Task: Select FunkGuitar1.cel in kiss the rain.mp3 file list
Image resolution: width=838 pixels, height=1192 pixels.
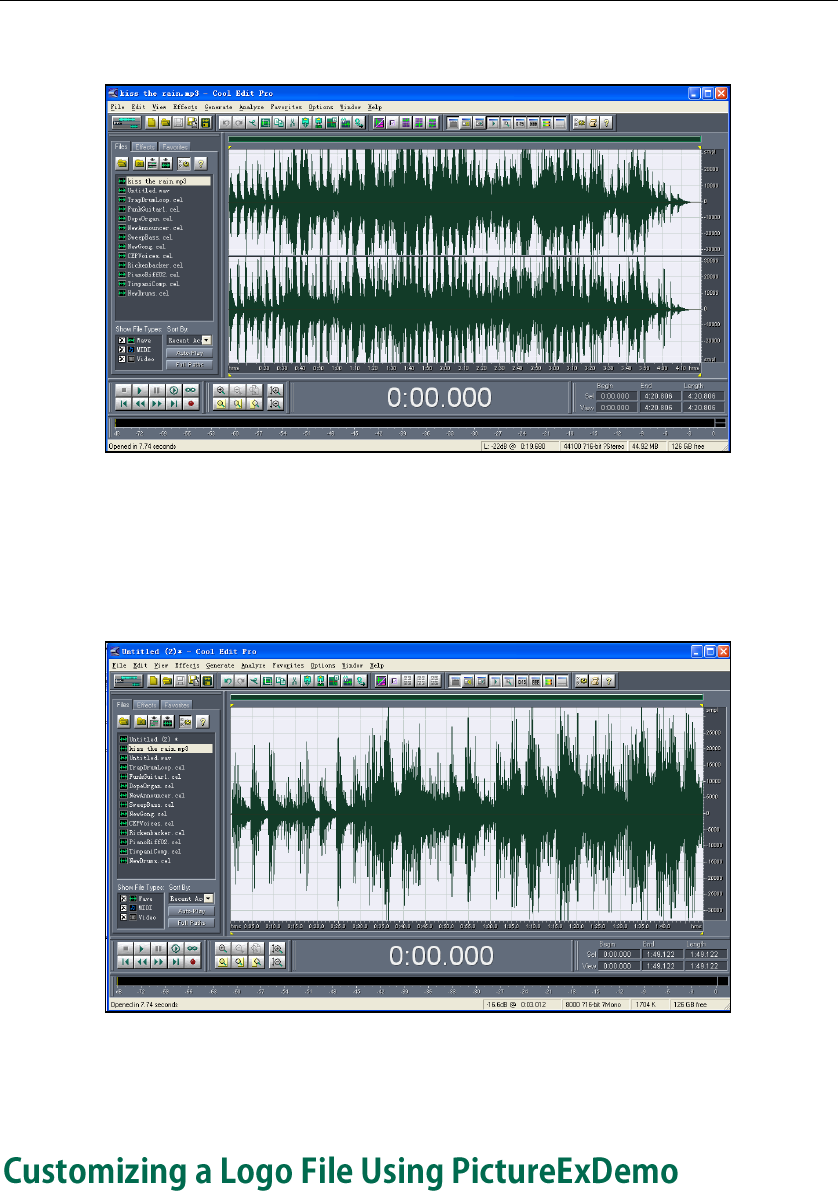Action: [x=153, y=209]
